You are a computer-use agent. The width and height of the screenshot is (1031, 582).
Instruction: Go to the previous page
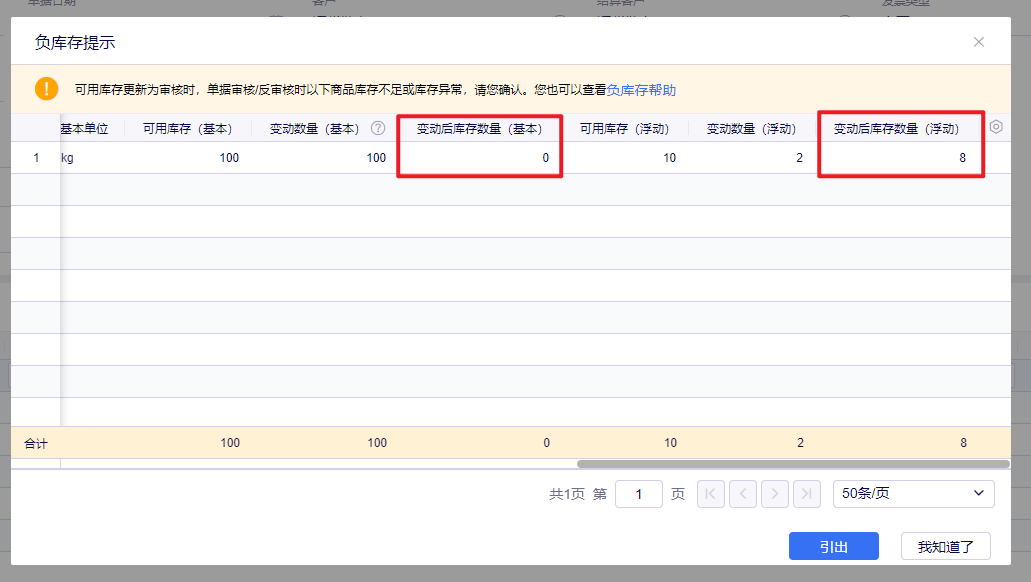(743, 494)
